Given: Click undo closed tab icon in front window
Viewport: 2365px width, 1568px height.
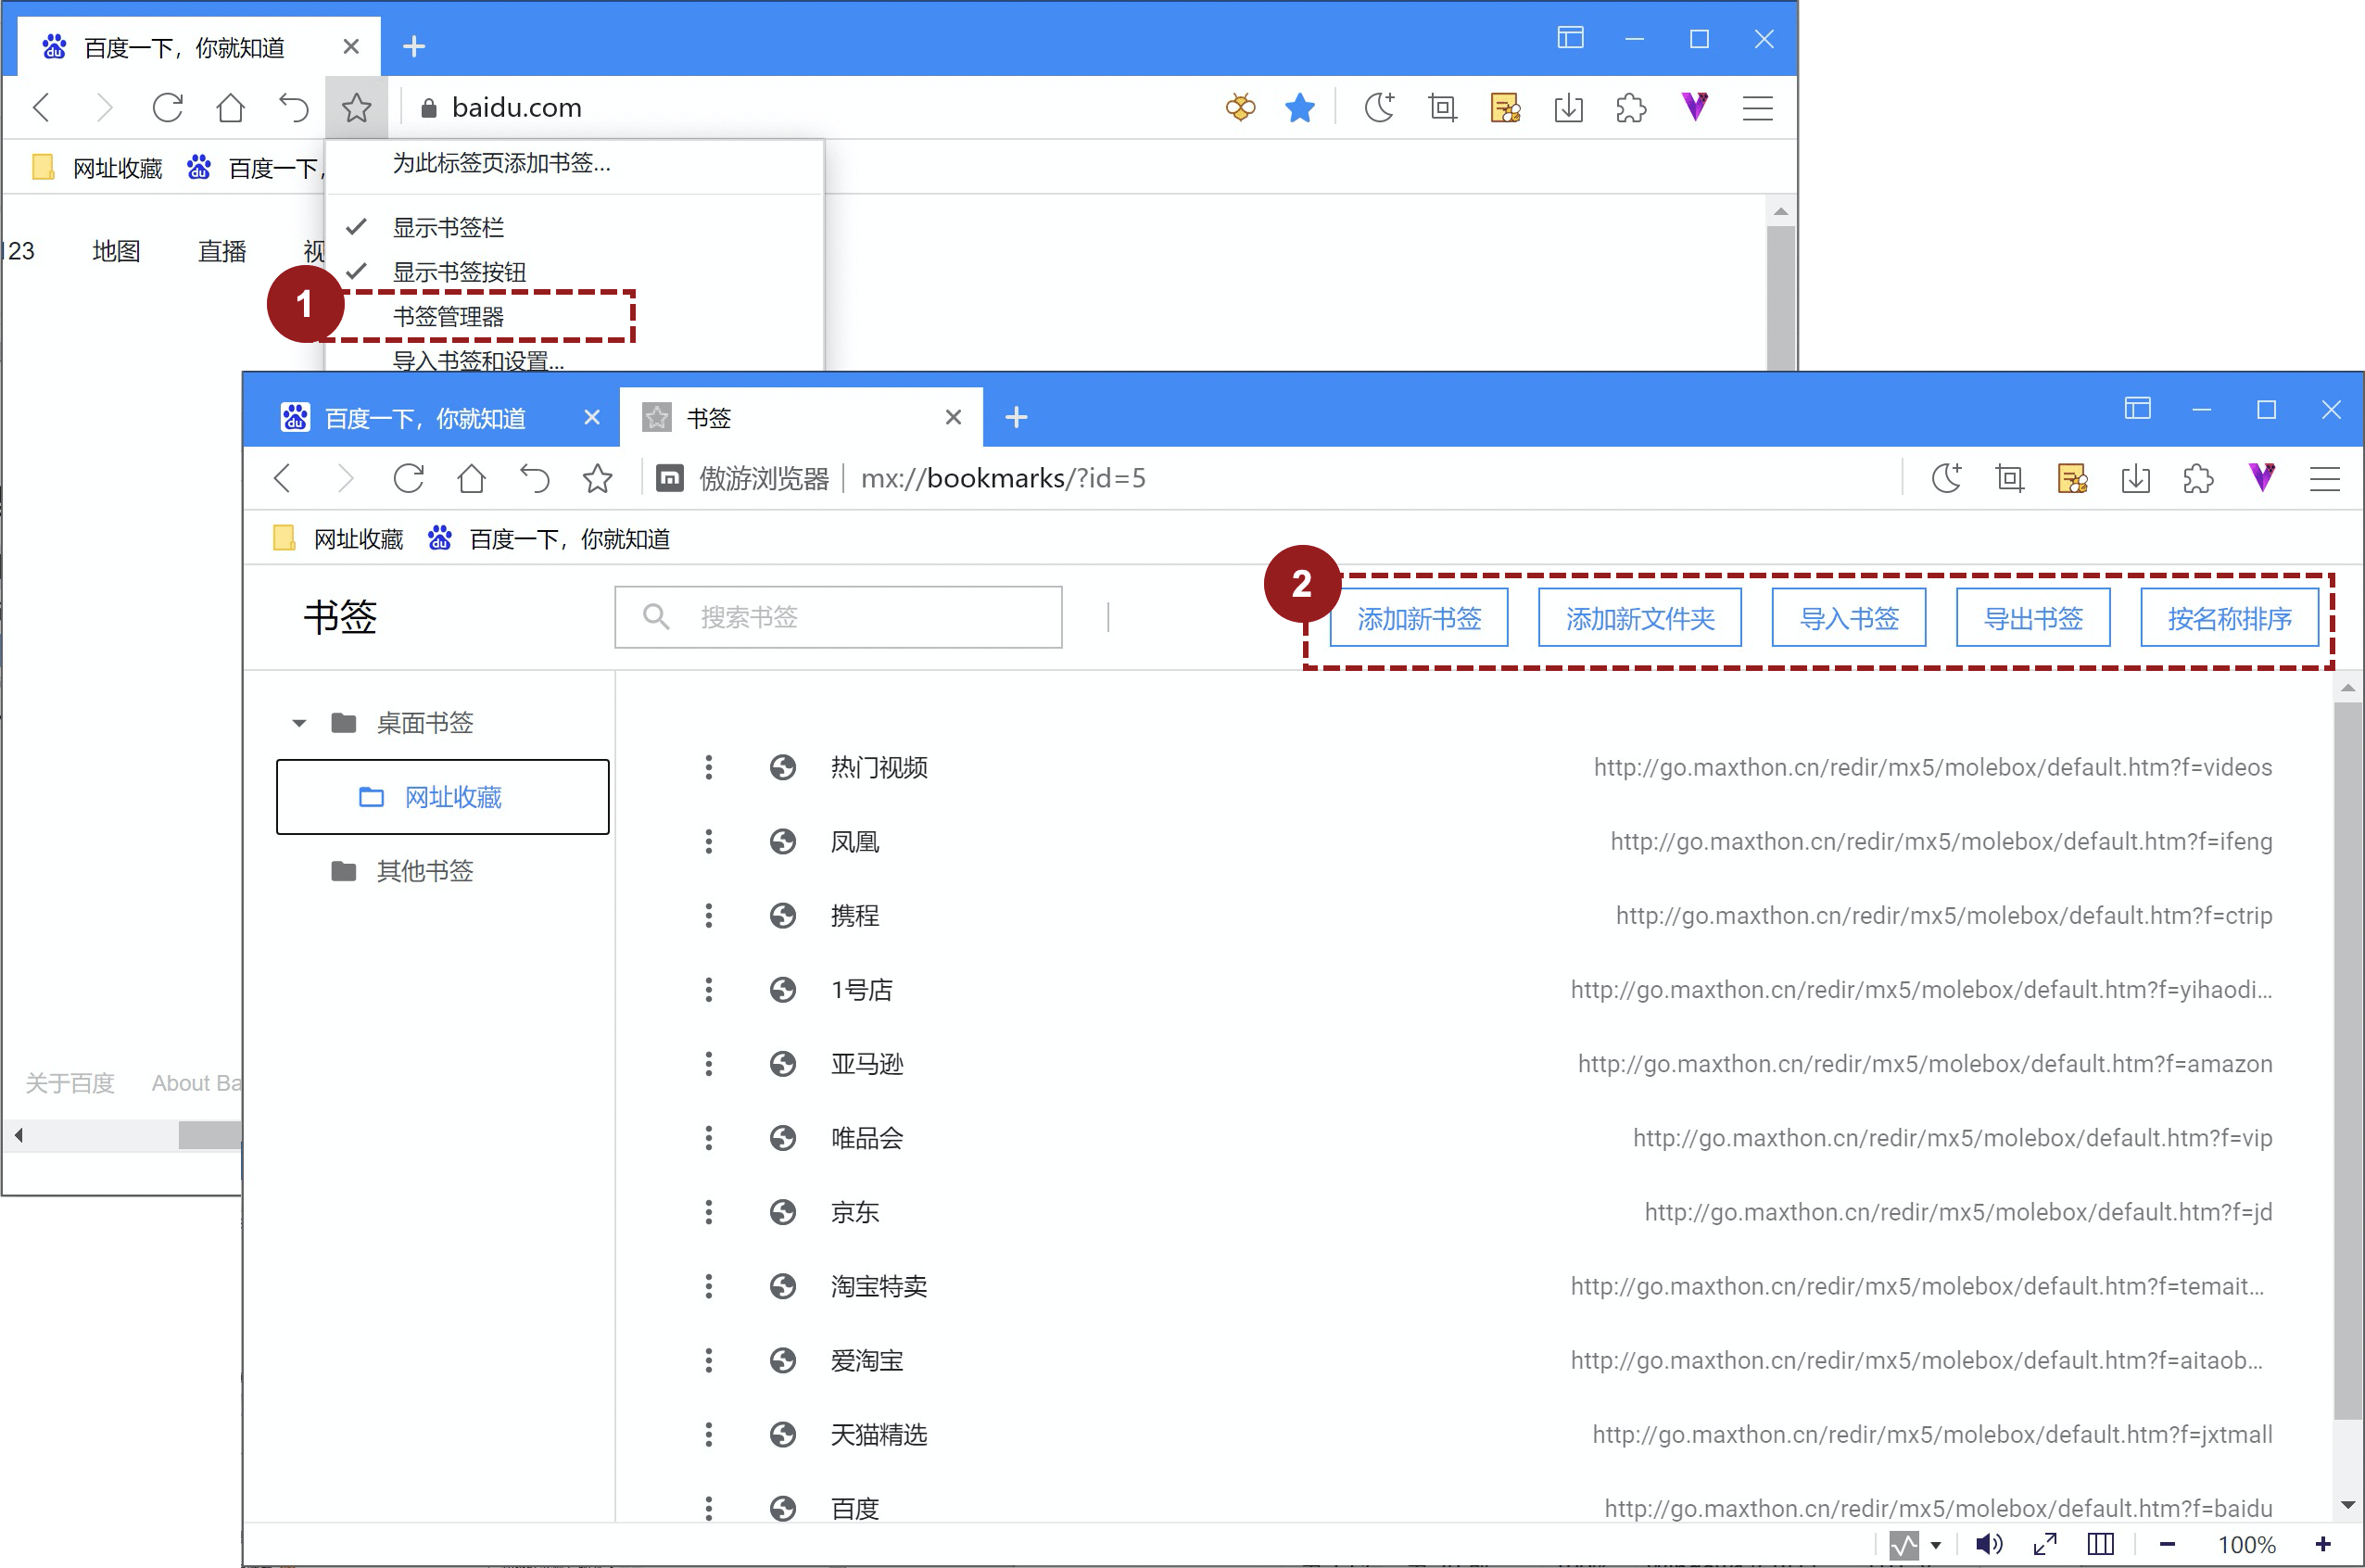Looking at the screenshot, I should click(534, 478).
